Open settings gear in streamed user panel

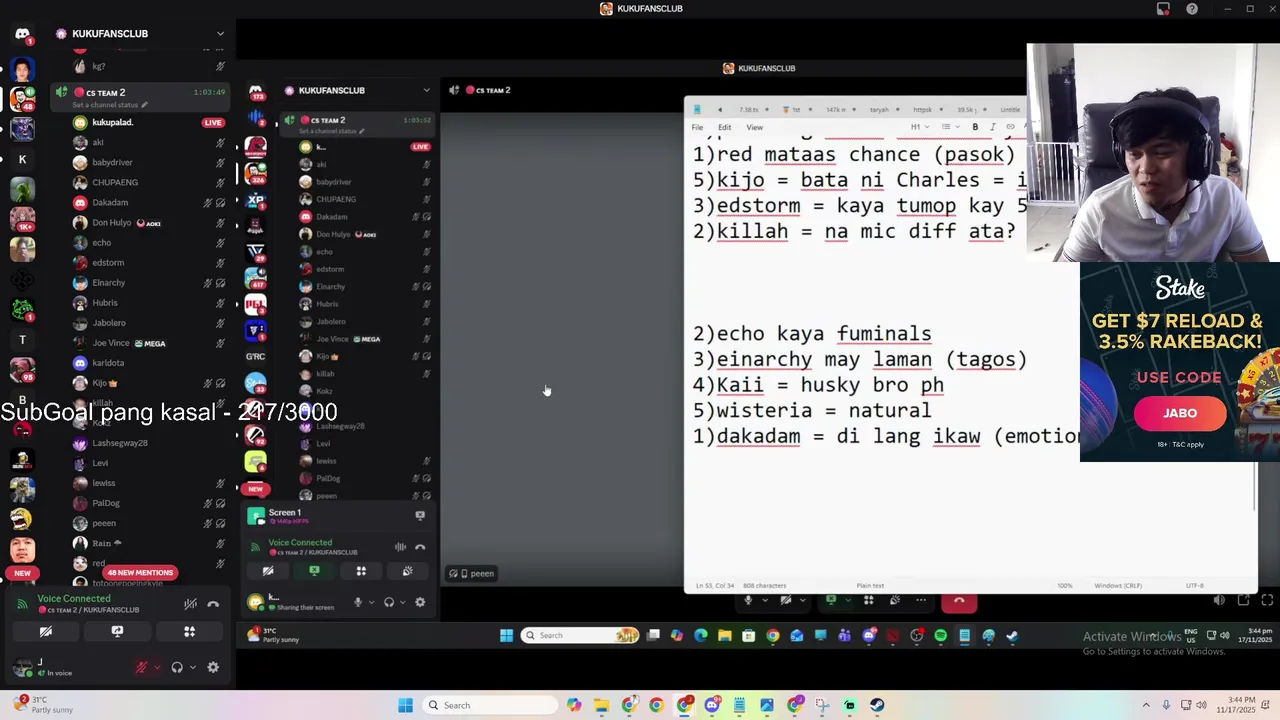[420, 602]
